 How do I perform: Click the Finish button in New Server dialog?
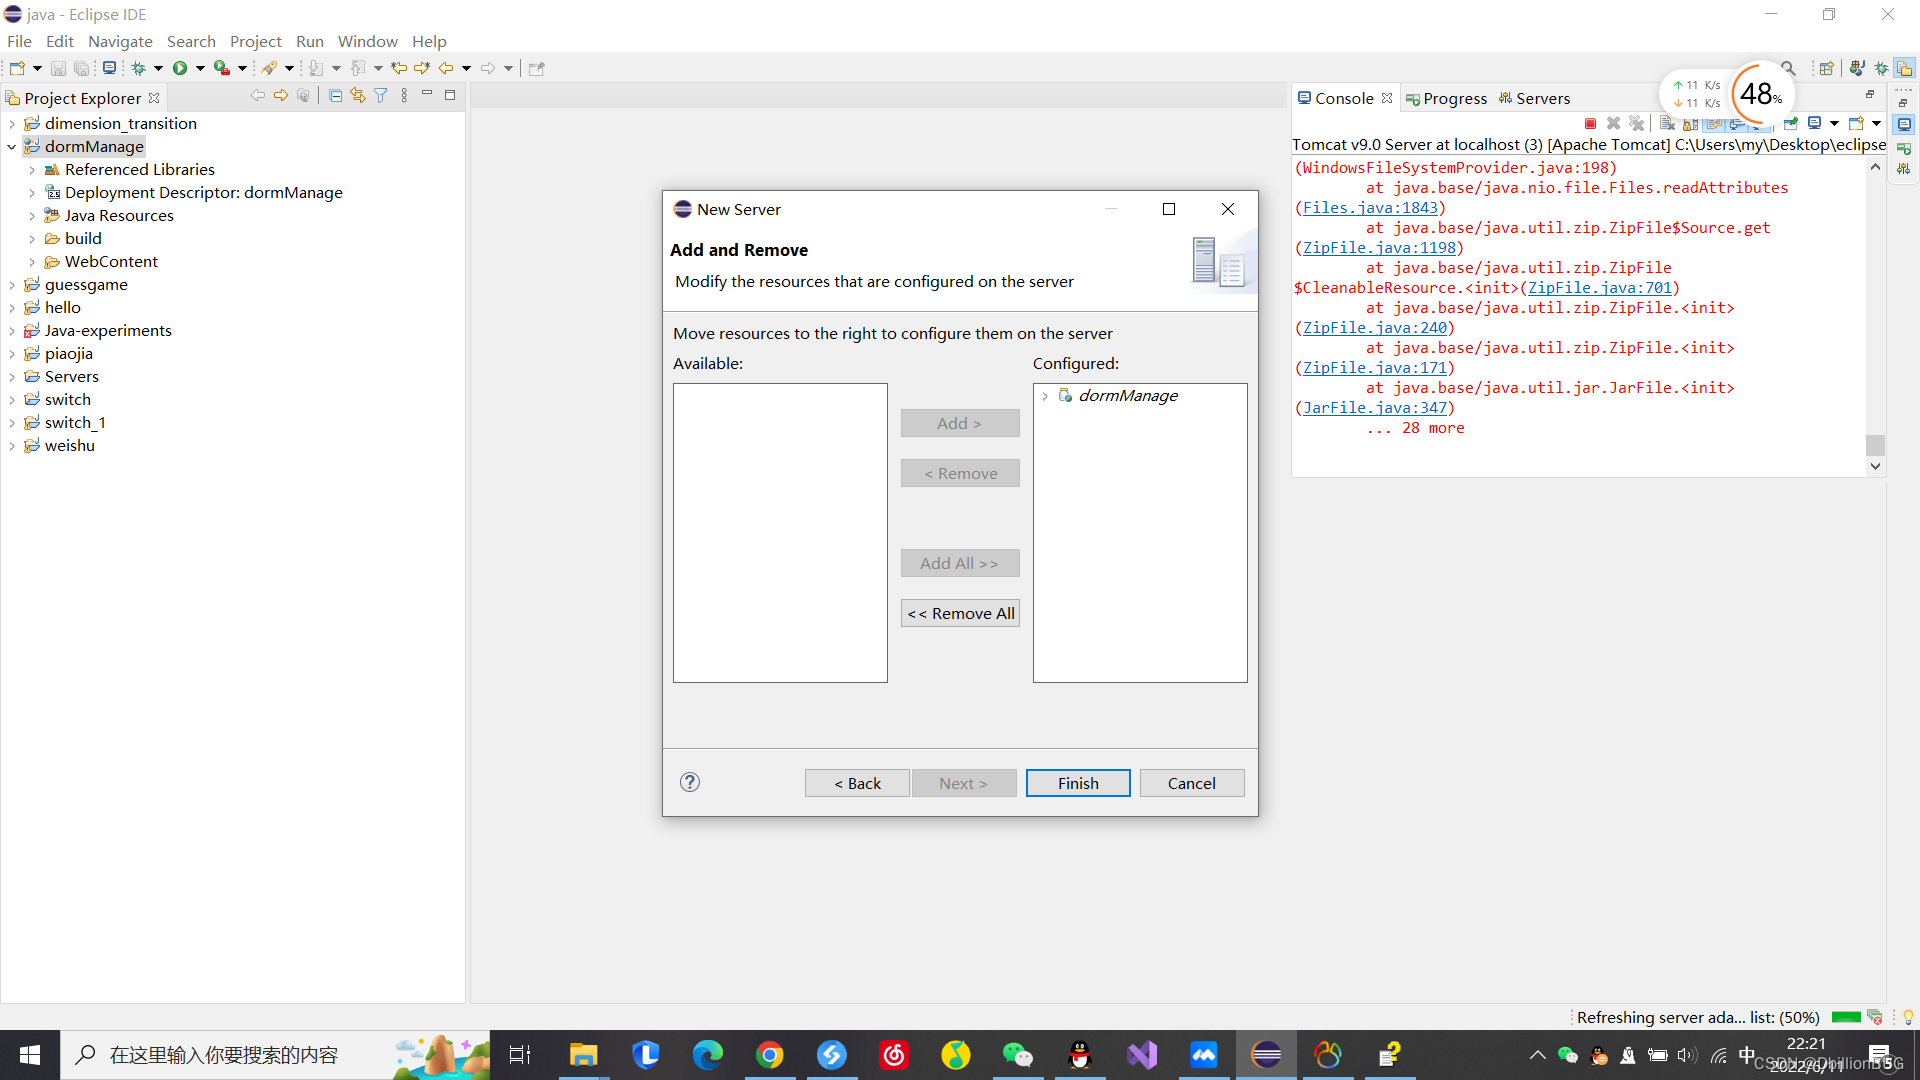click(1077, 782)
